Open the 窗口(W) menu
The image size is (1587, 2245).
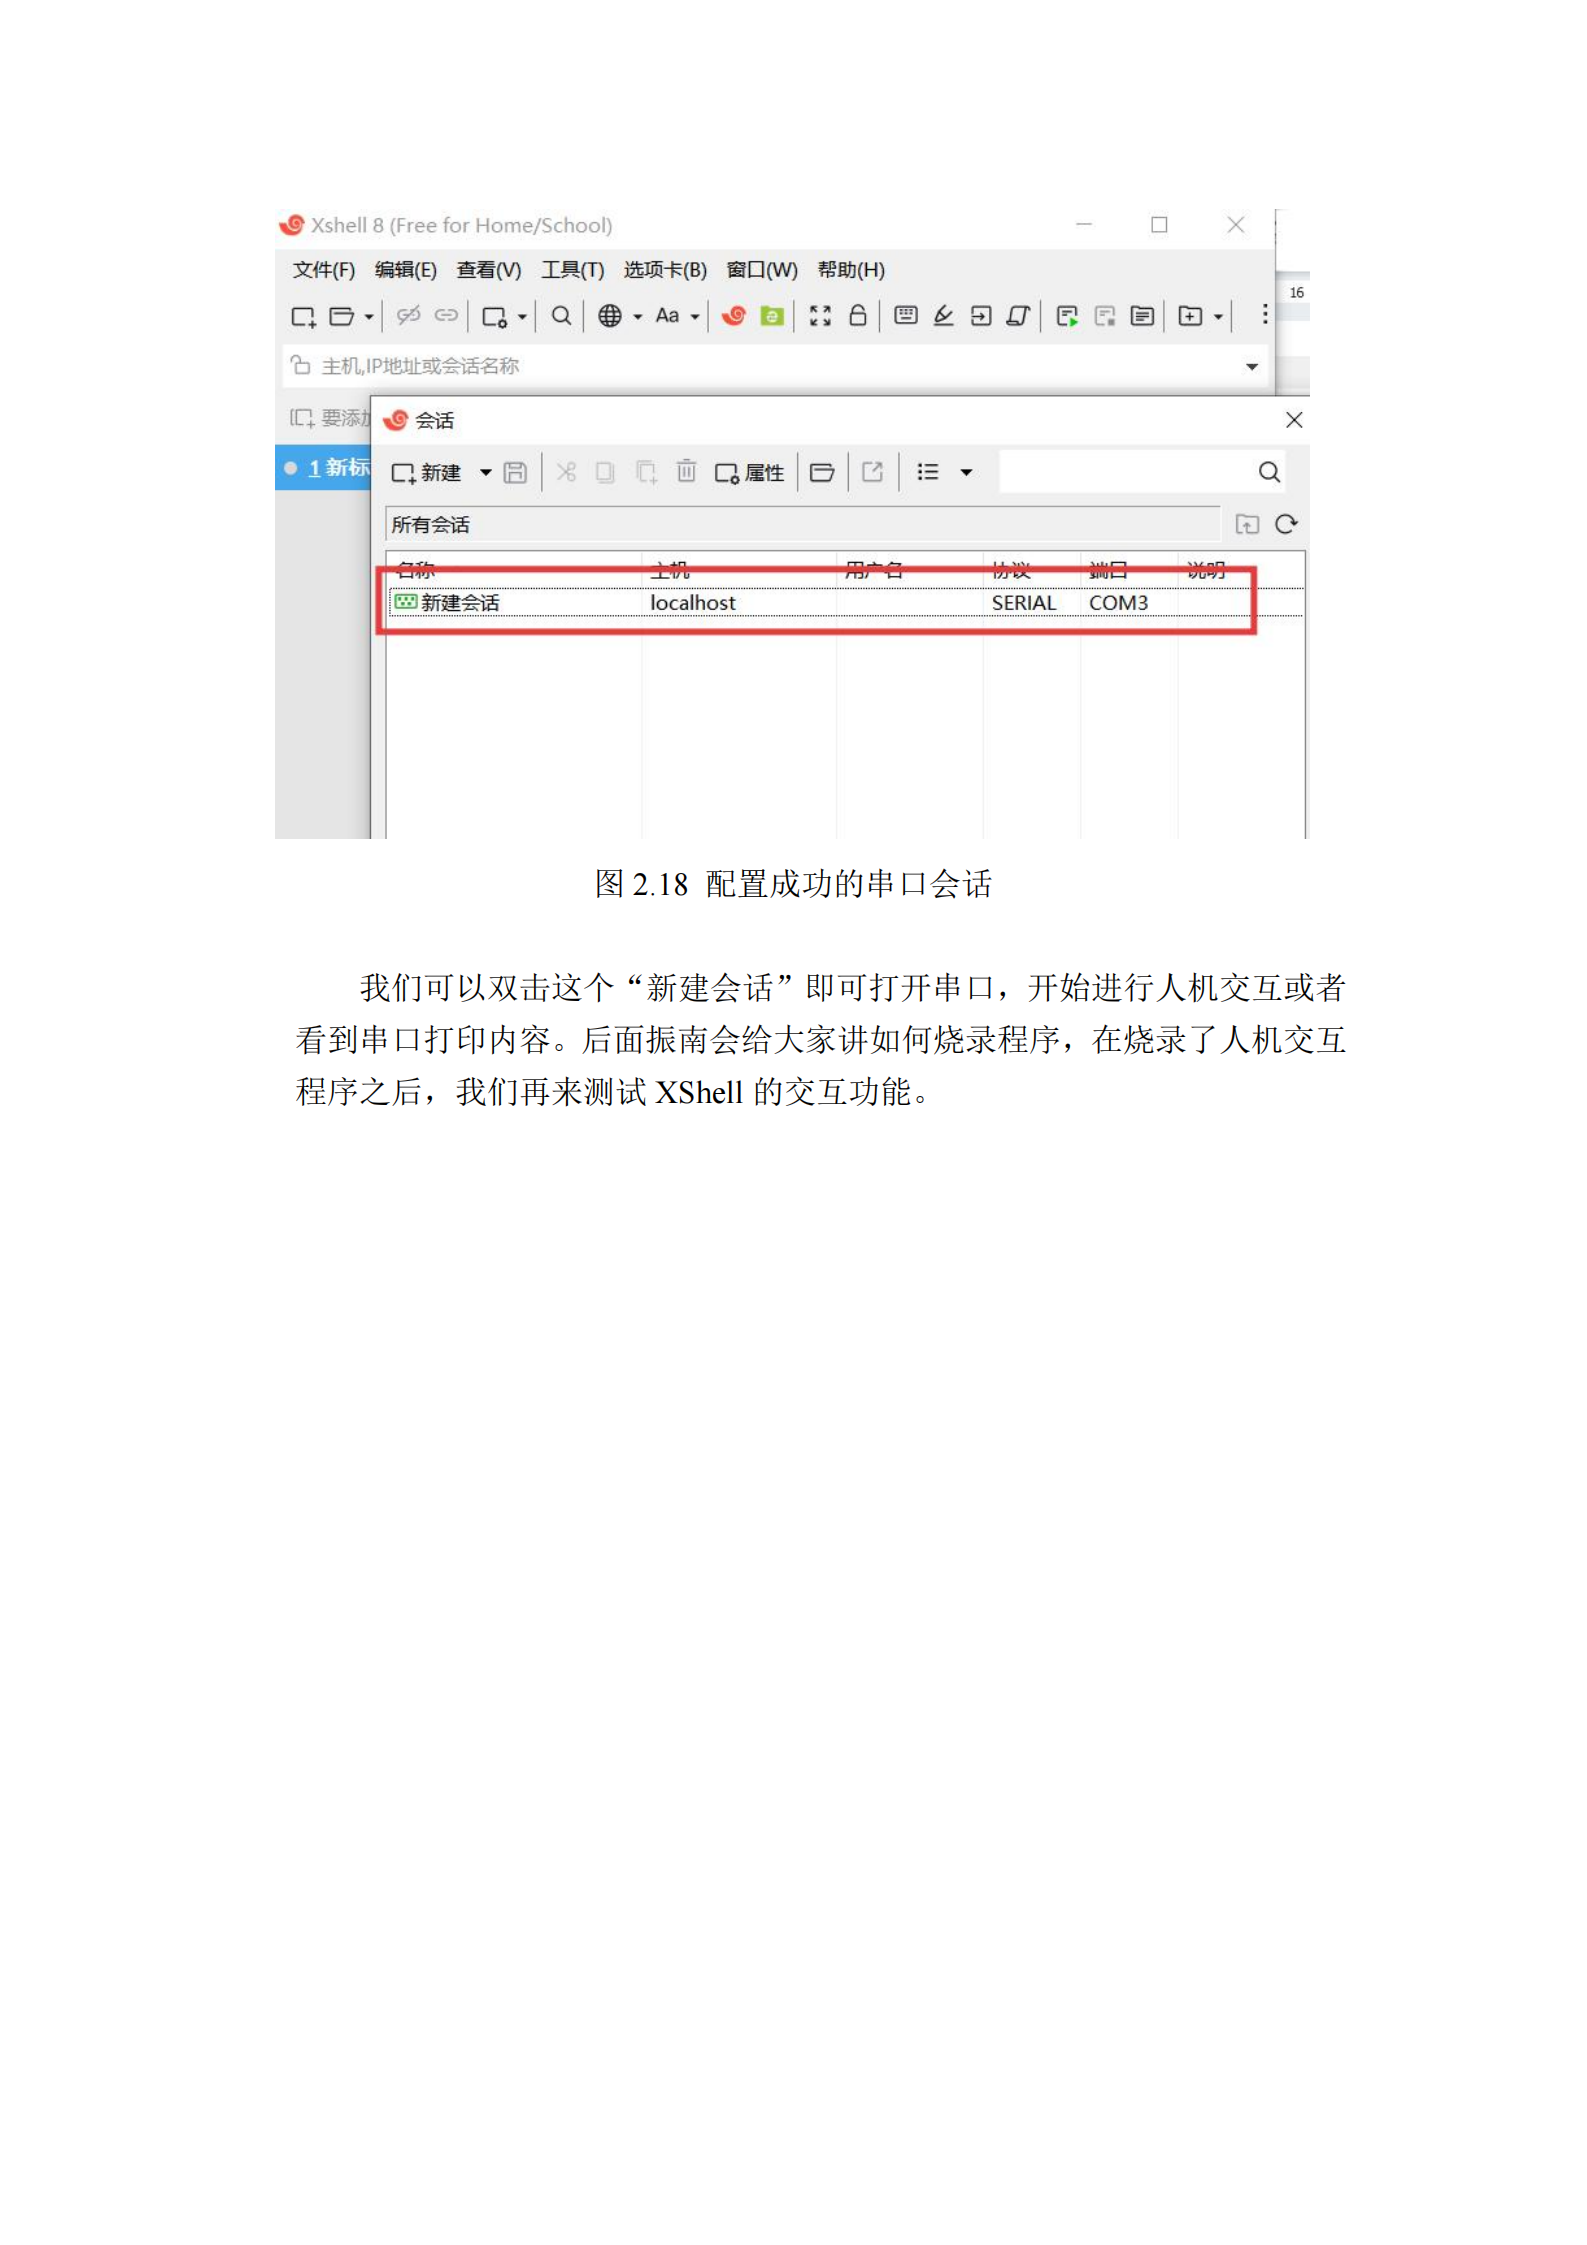point(762,270)
